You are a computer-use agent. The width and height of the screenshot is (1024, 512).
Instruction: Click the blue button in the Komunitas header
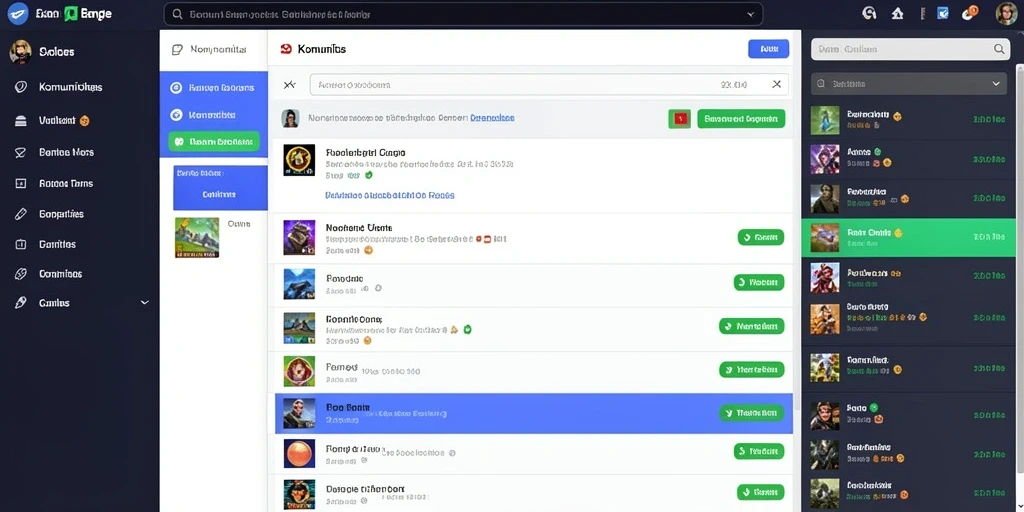(769, 48)
